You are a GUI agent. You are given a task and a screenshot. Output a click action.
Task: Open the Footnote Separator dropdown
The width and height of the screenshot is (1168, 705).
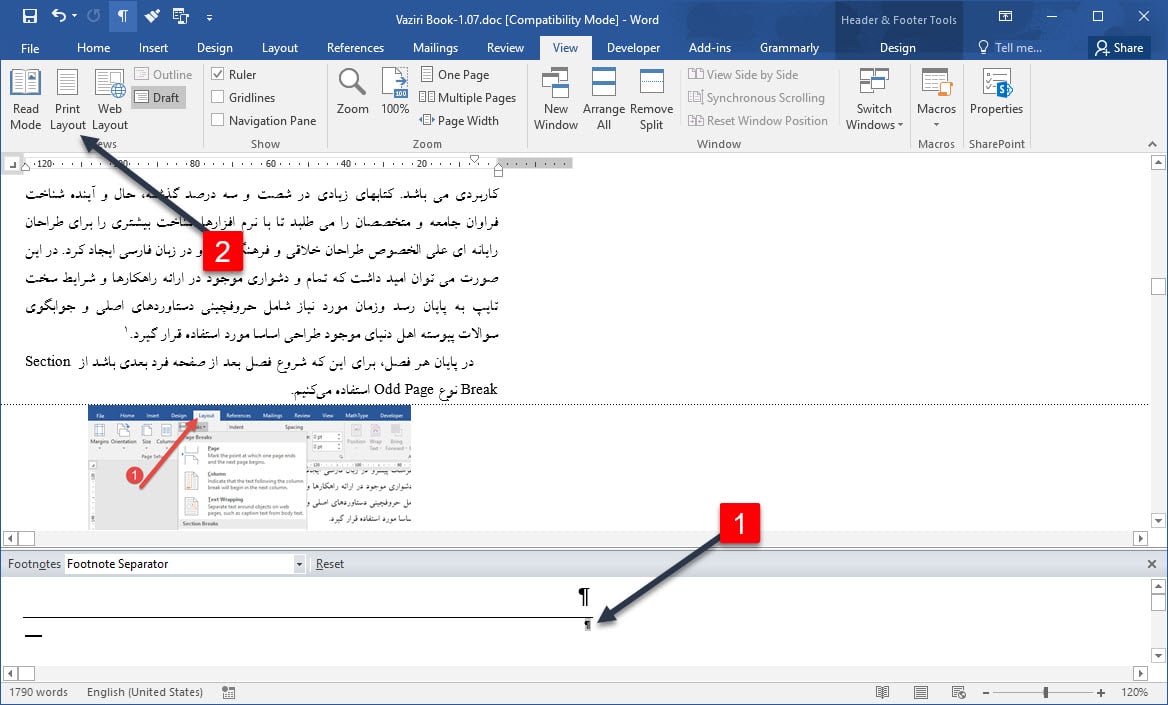(x=299, y=564)
